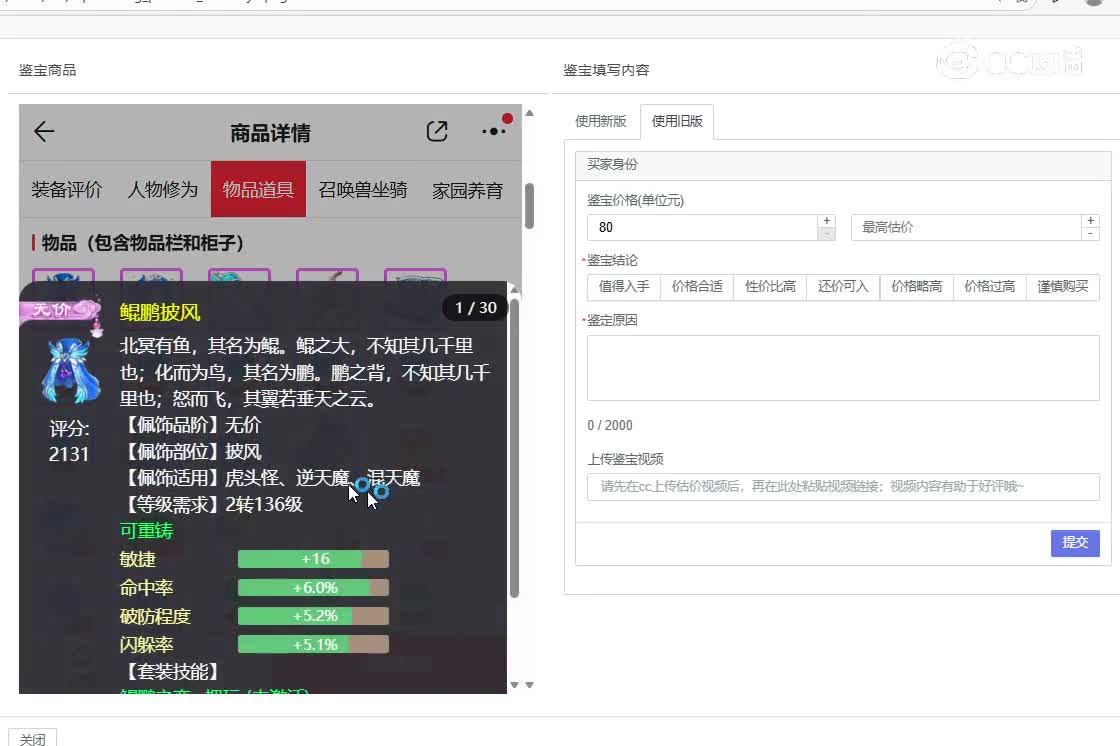This screenshot has height=746, width=1120.
Task: Open the three-dot more menu icon
Action: coord(494,131)
